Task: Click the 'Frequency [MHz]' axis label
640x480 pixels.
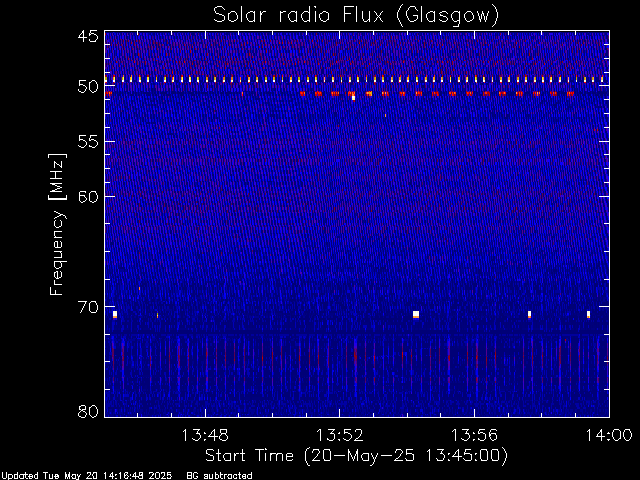Action: [57, 224]
